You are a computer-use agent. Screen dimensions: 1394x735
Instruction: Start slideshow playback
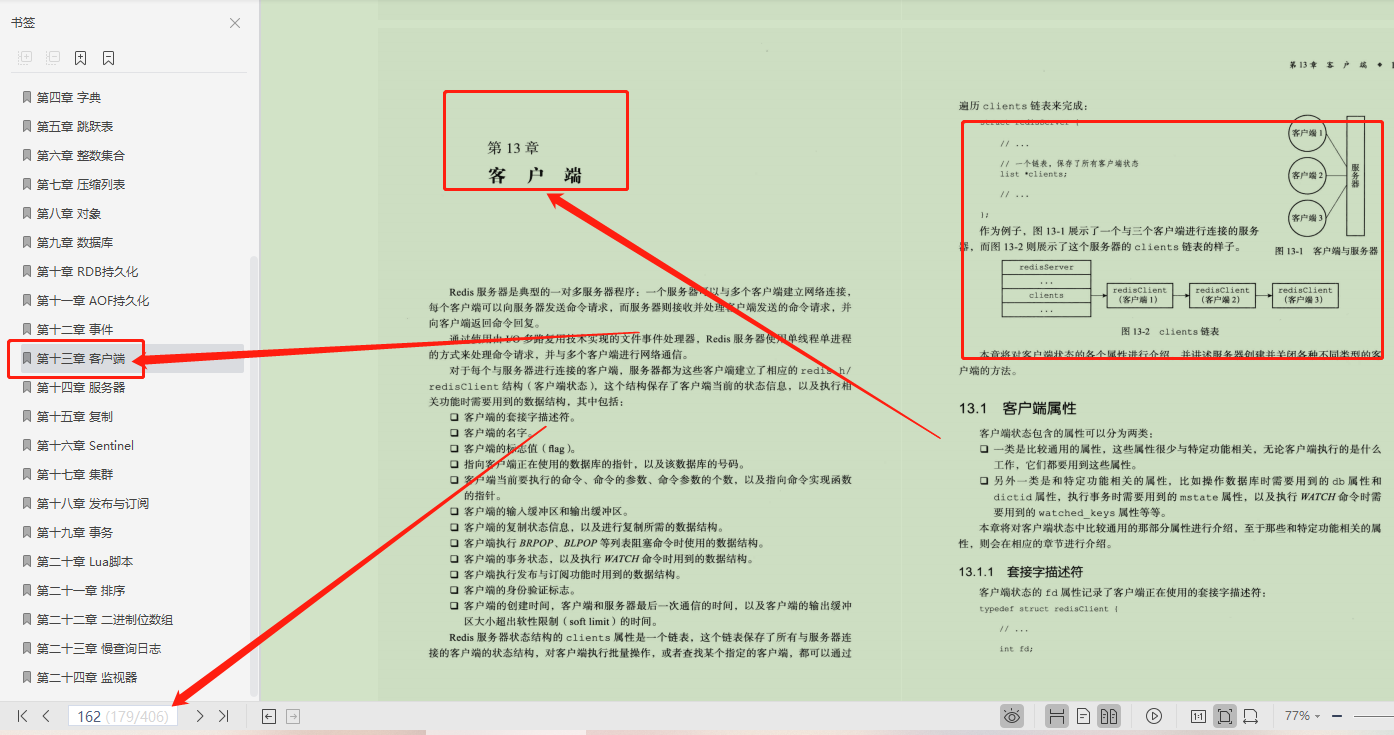tap(1154, 716)
